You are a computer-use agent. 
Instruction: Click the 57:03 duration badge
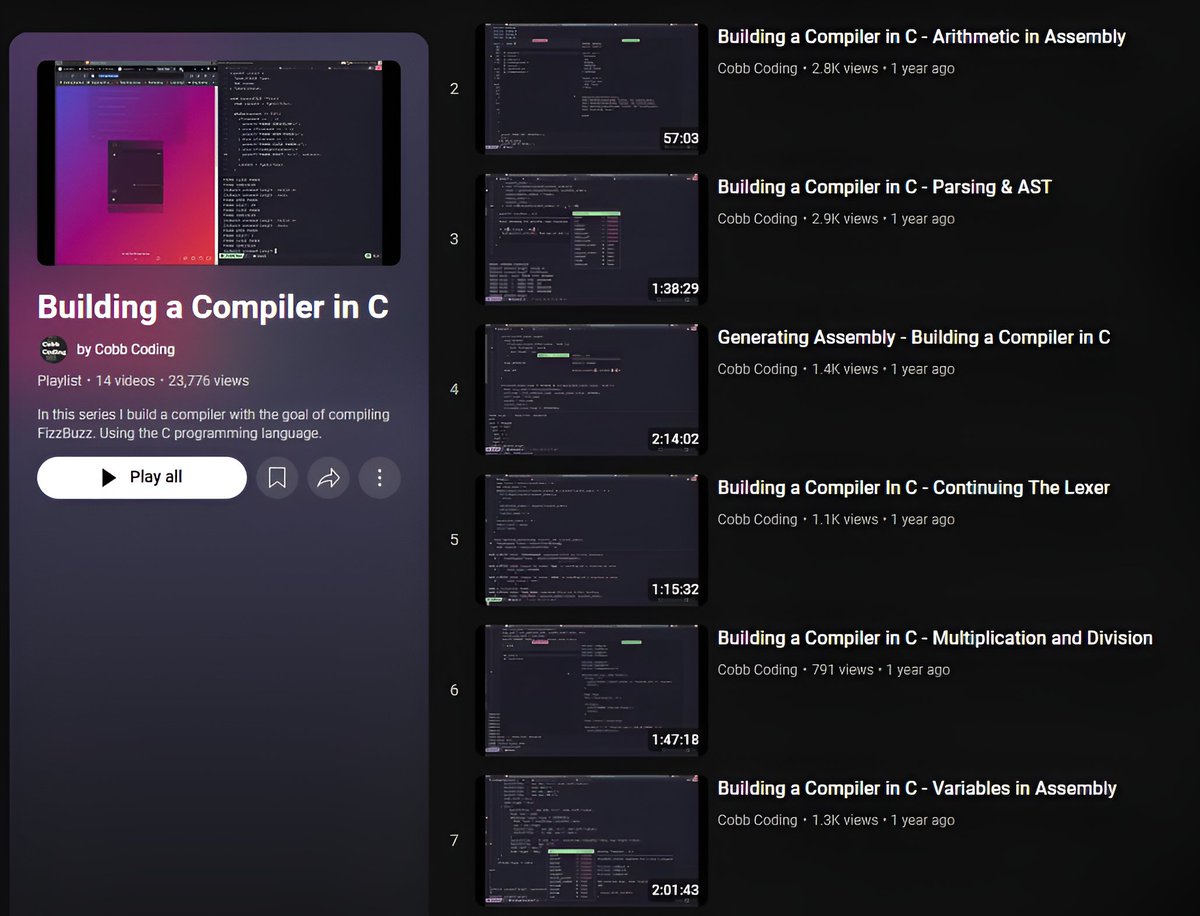point(681,139)
